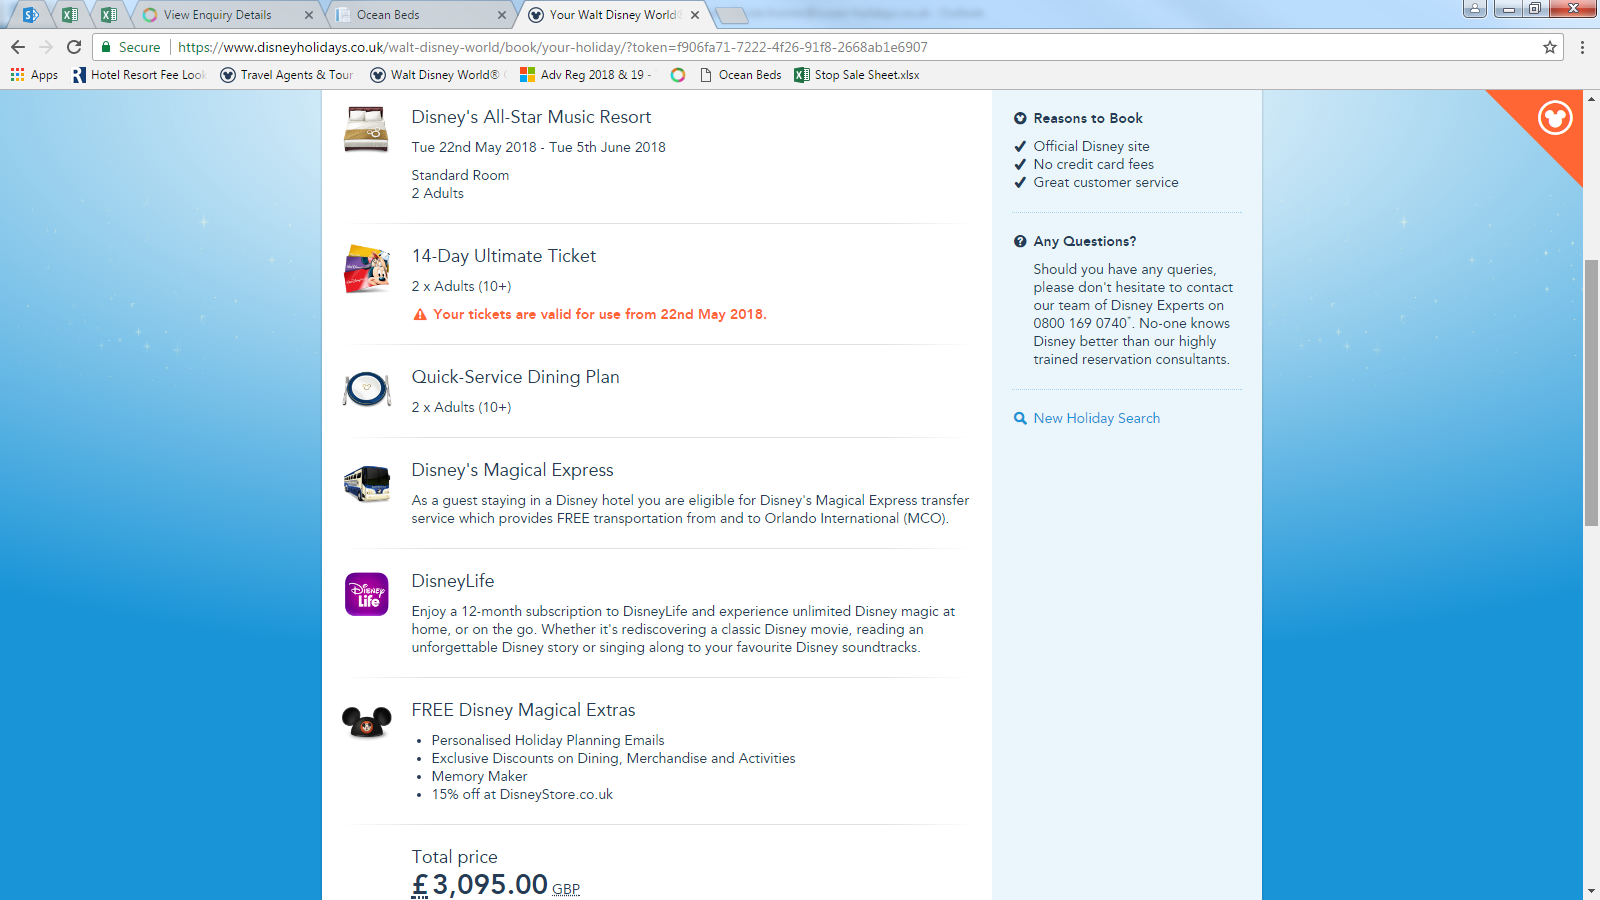Open the Travel Agents & Tour bookmark
This screenshot has height=900, width=1600.
click(x=287, y=75)
